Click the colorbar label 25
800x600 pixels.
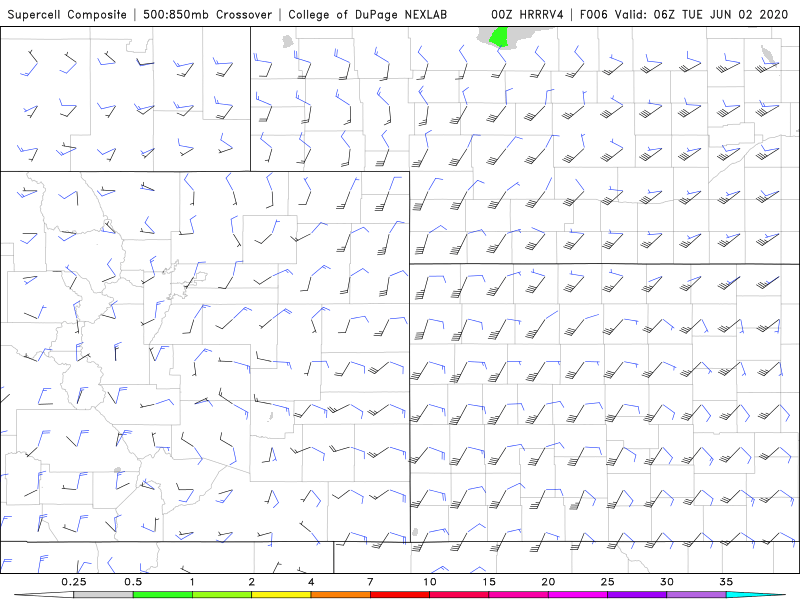(607, 582)
